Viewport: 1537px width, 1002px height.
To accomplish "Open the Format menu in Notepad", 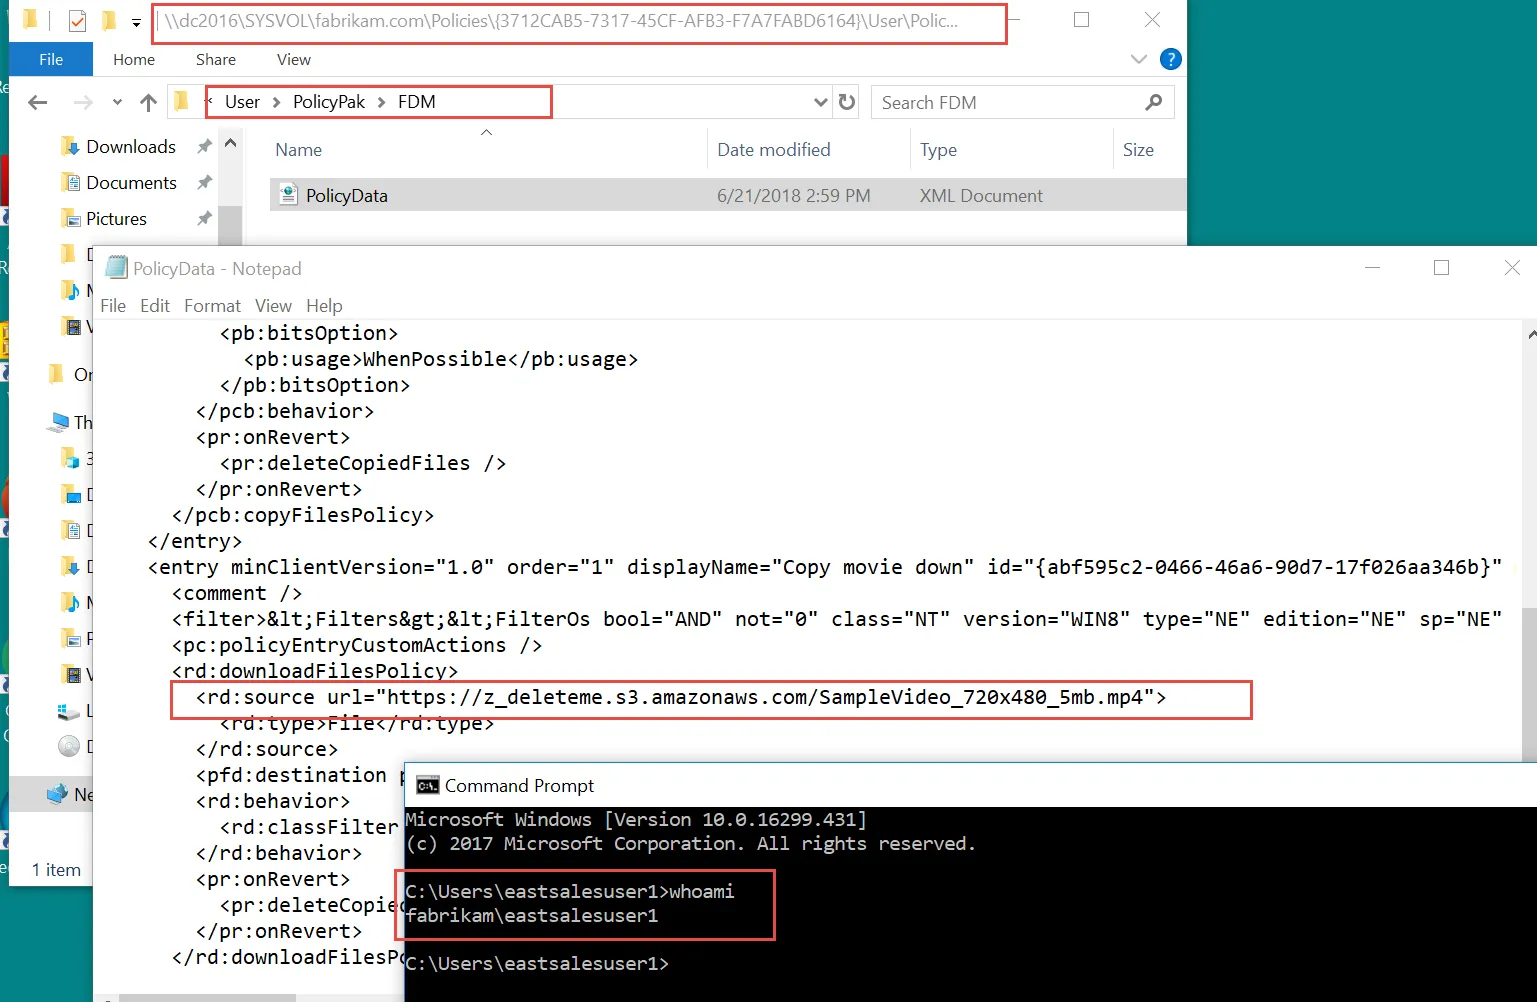I will click(212, 305).
